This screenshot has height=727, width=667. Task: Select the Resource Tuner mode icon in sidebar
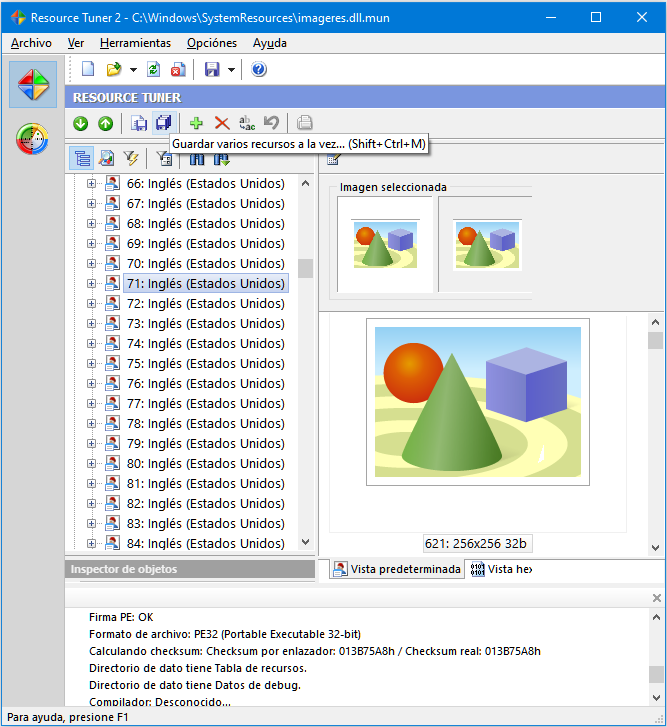coord(33,85)
